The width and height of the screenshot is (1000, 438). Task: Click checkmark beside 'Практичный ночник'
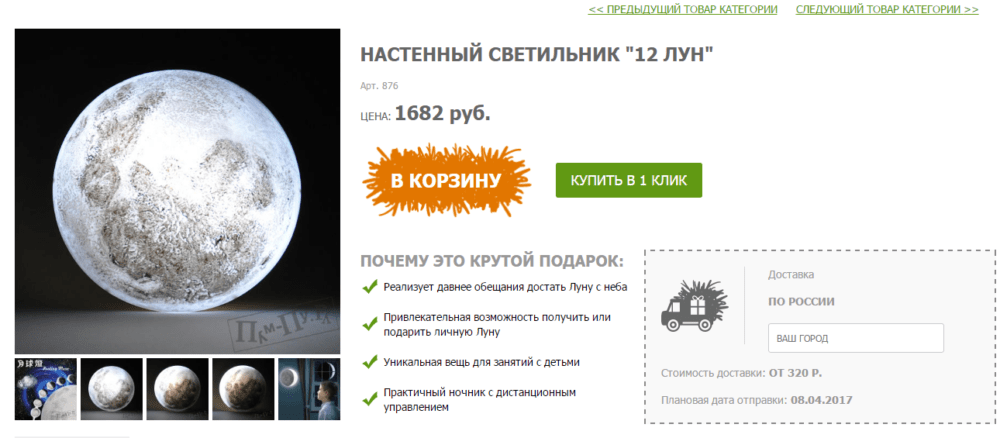coord(370,399)
